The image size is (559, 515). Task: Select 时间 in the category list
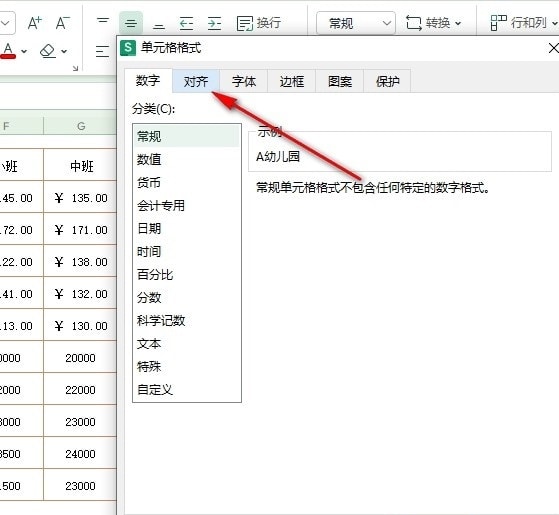pos(187,252)
